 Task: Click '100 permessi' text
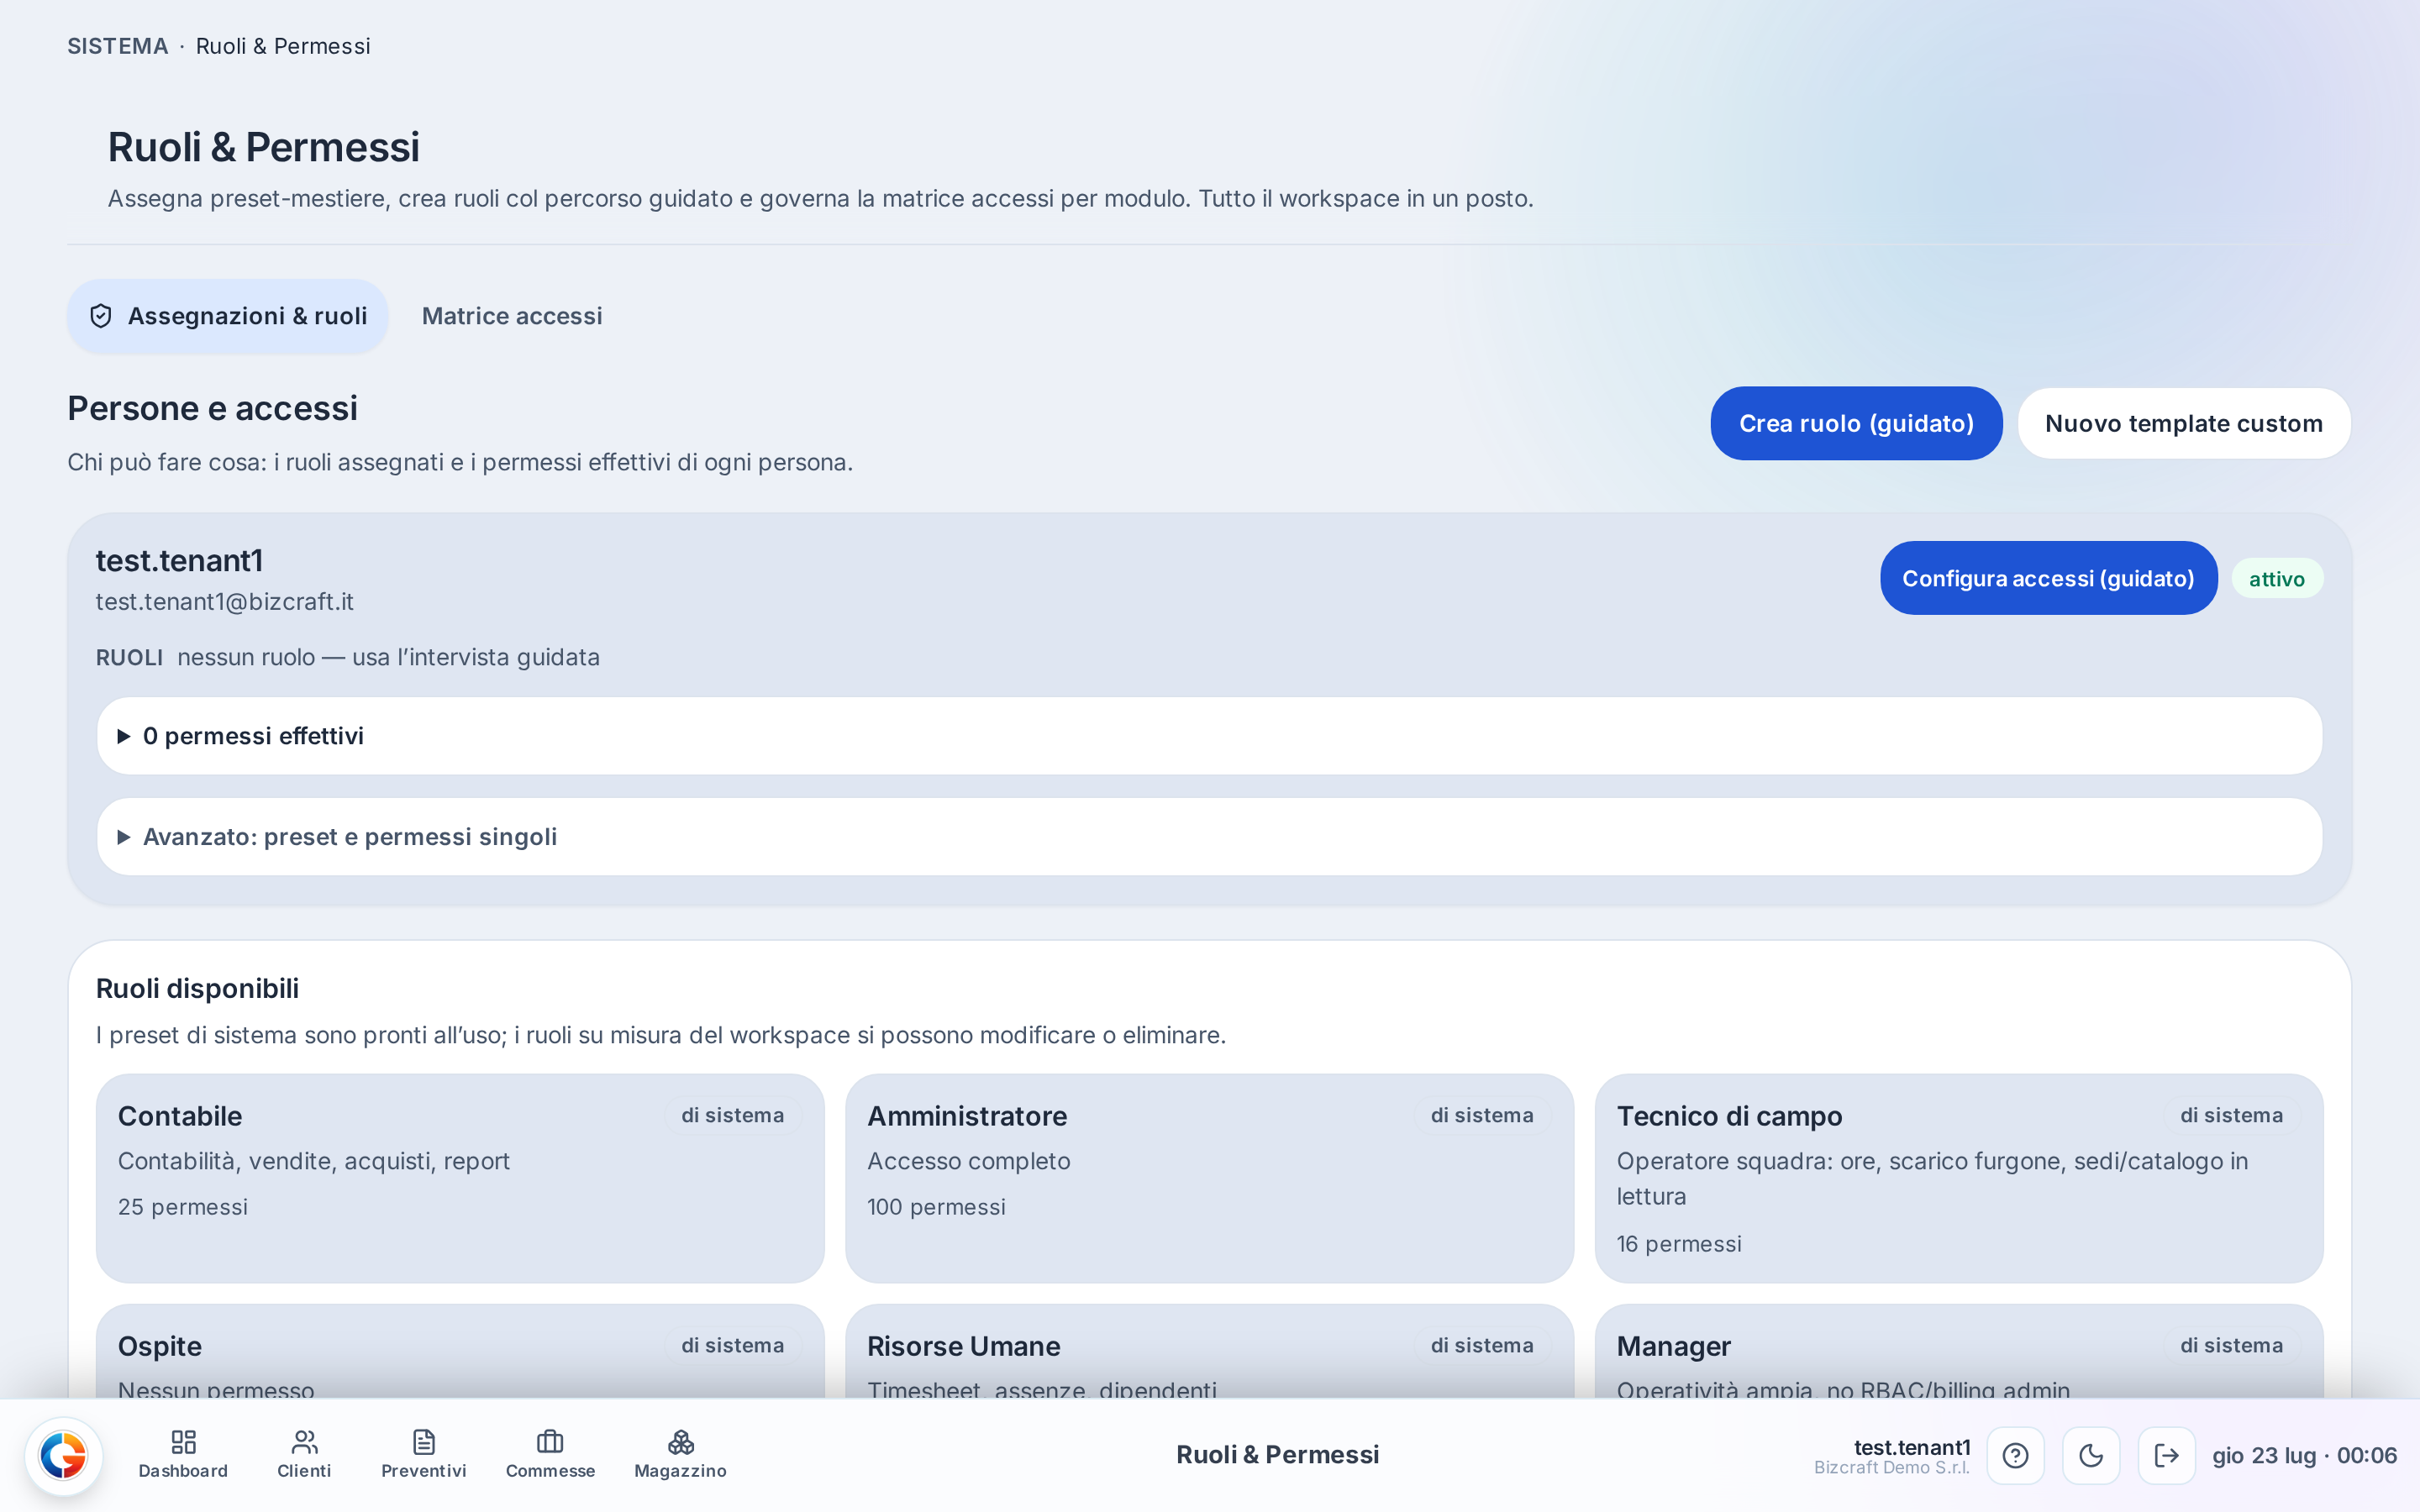[936, 1207]
